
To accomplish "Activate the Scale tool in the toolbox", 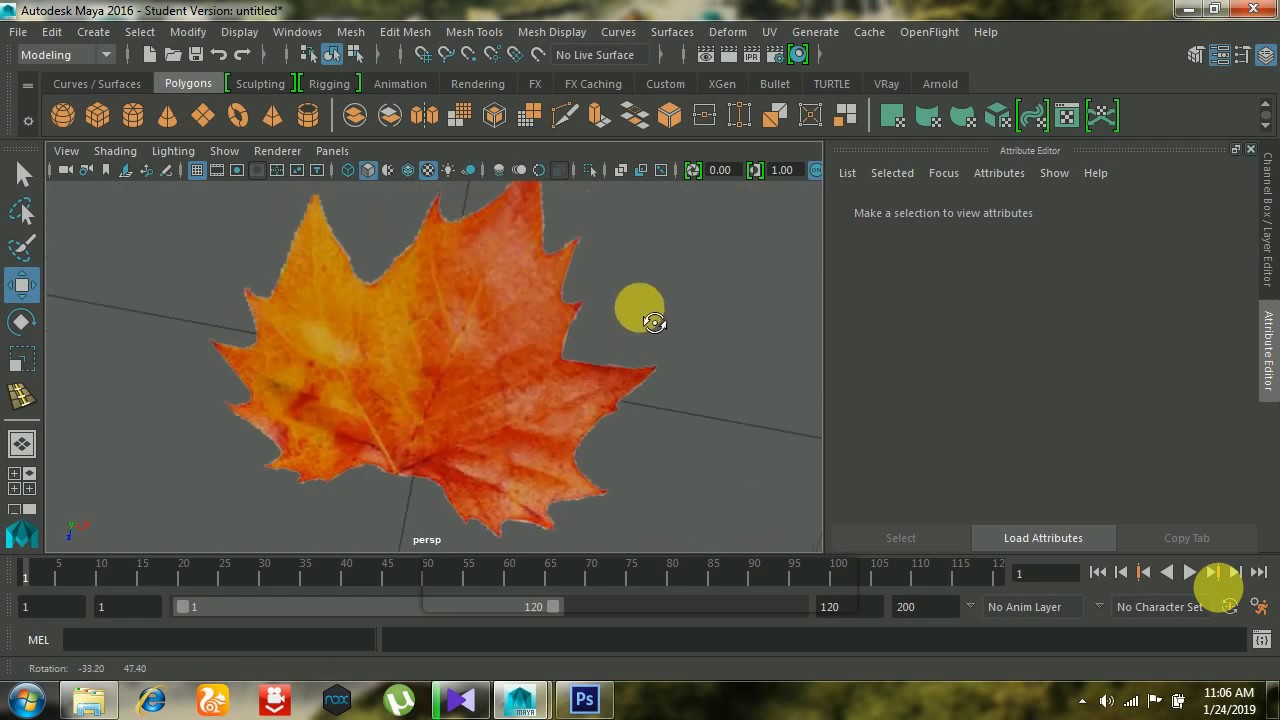I will point(22,359).
